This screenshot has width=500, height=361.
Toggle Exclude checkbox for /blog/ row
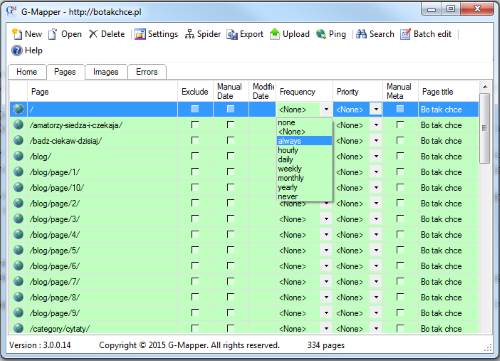[195, 156]
